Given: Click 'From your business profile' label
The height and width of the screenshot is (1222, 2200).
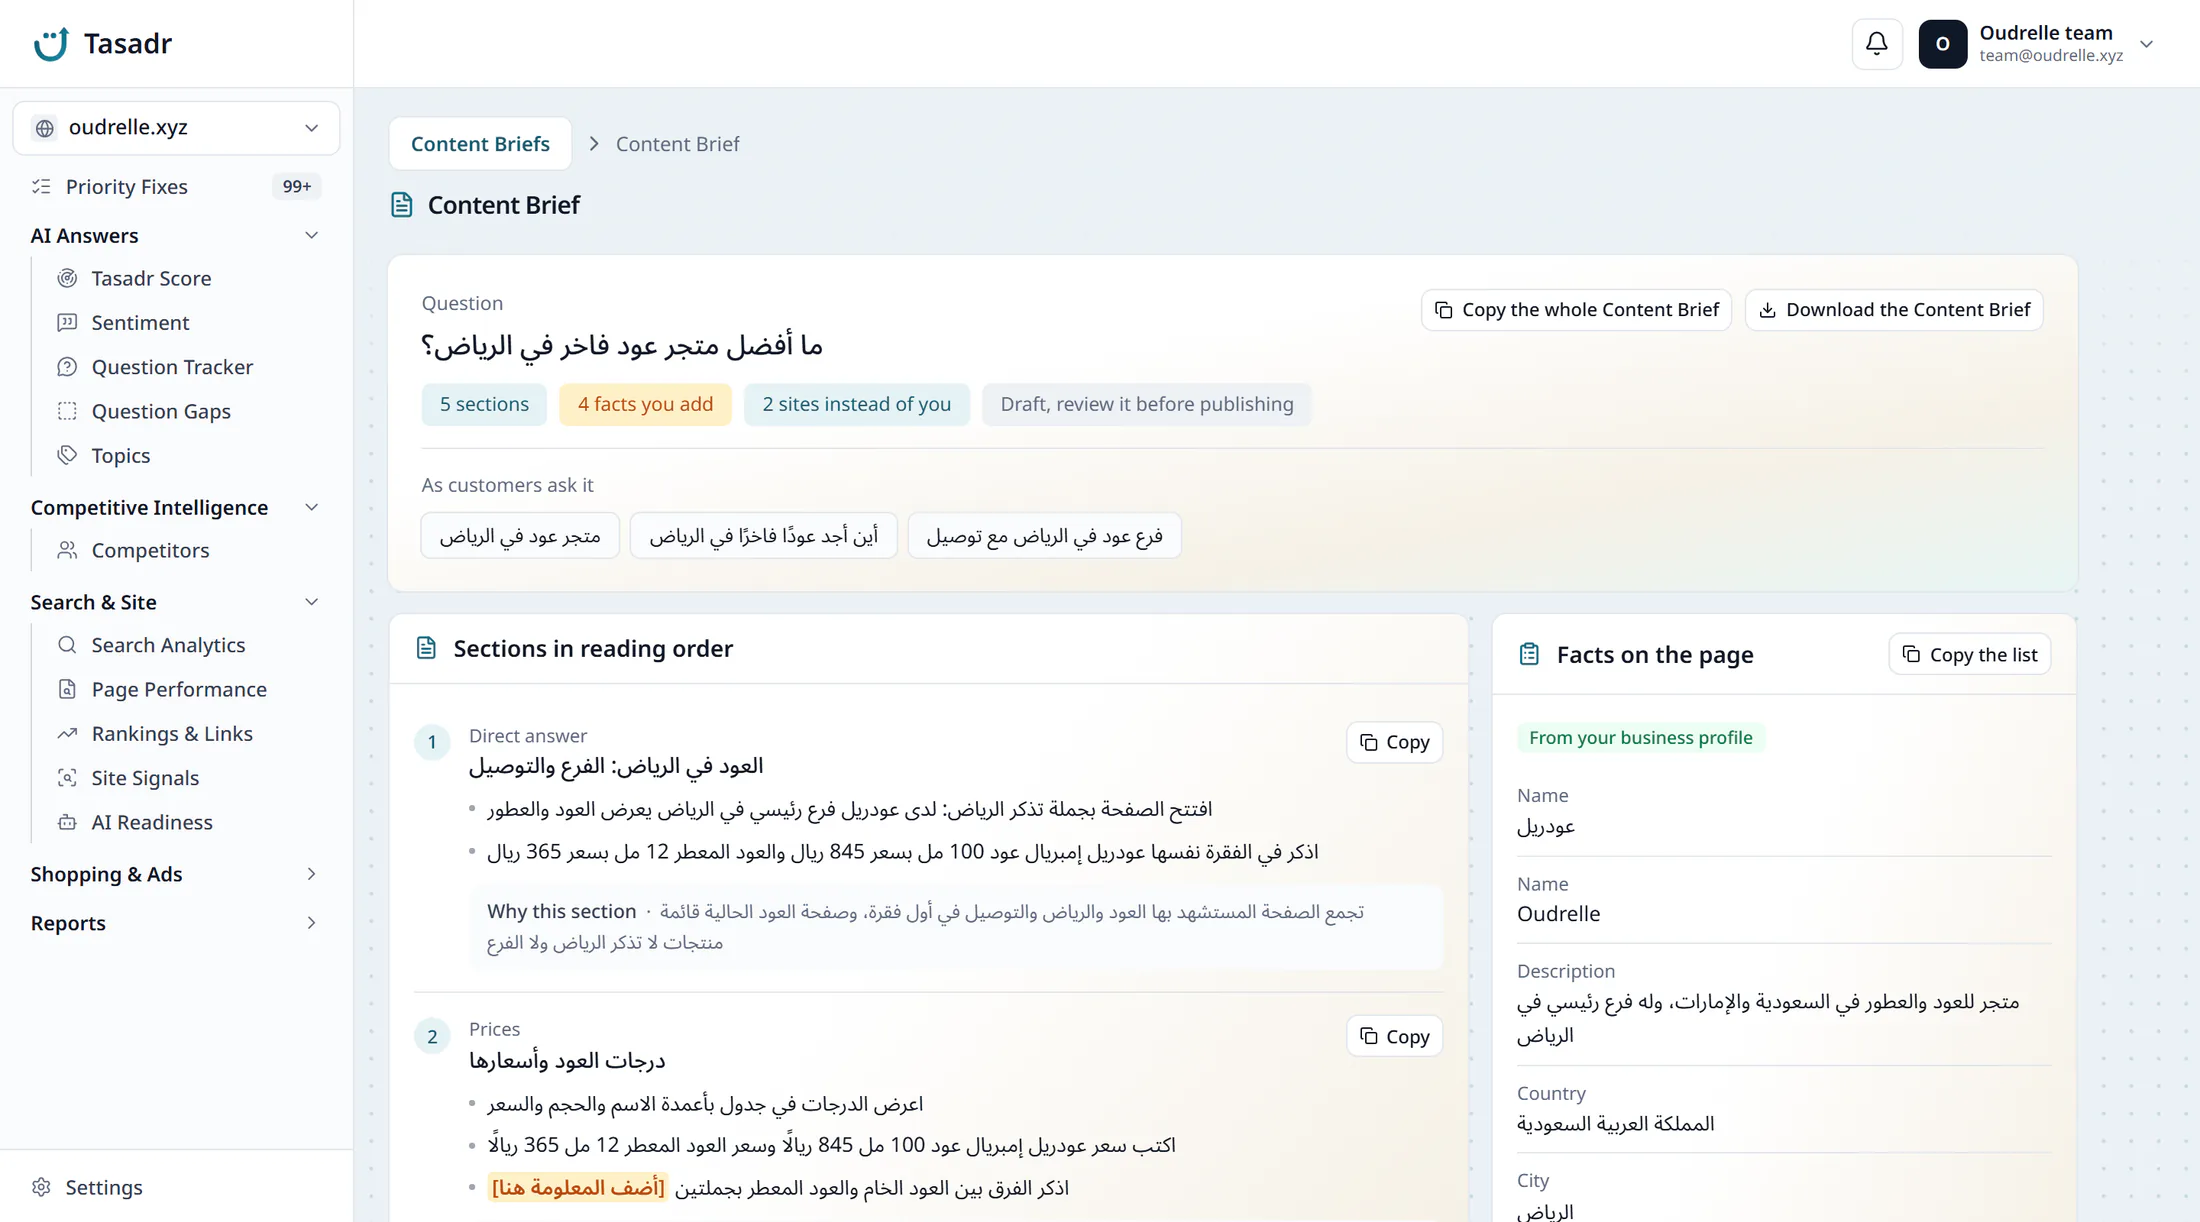Looking at the screenshot, I should (x=1640, y=737).
